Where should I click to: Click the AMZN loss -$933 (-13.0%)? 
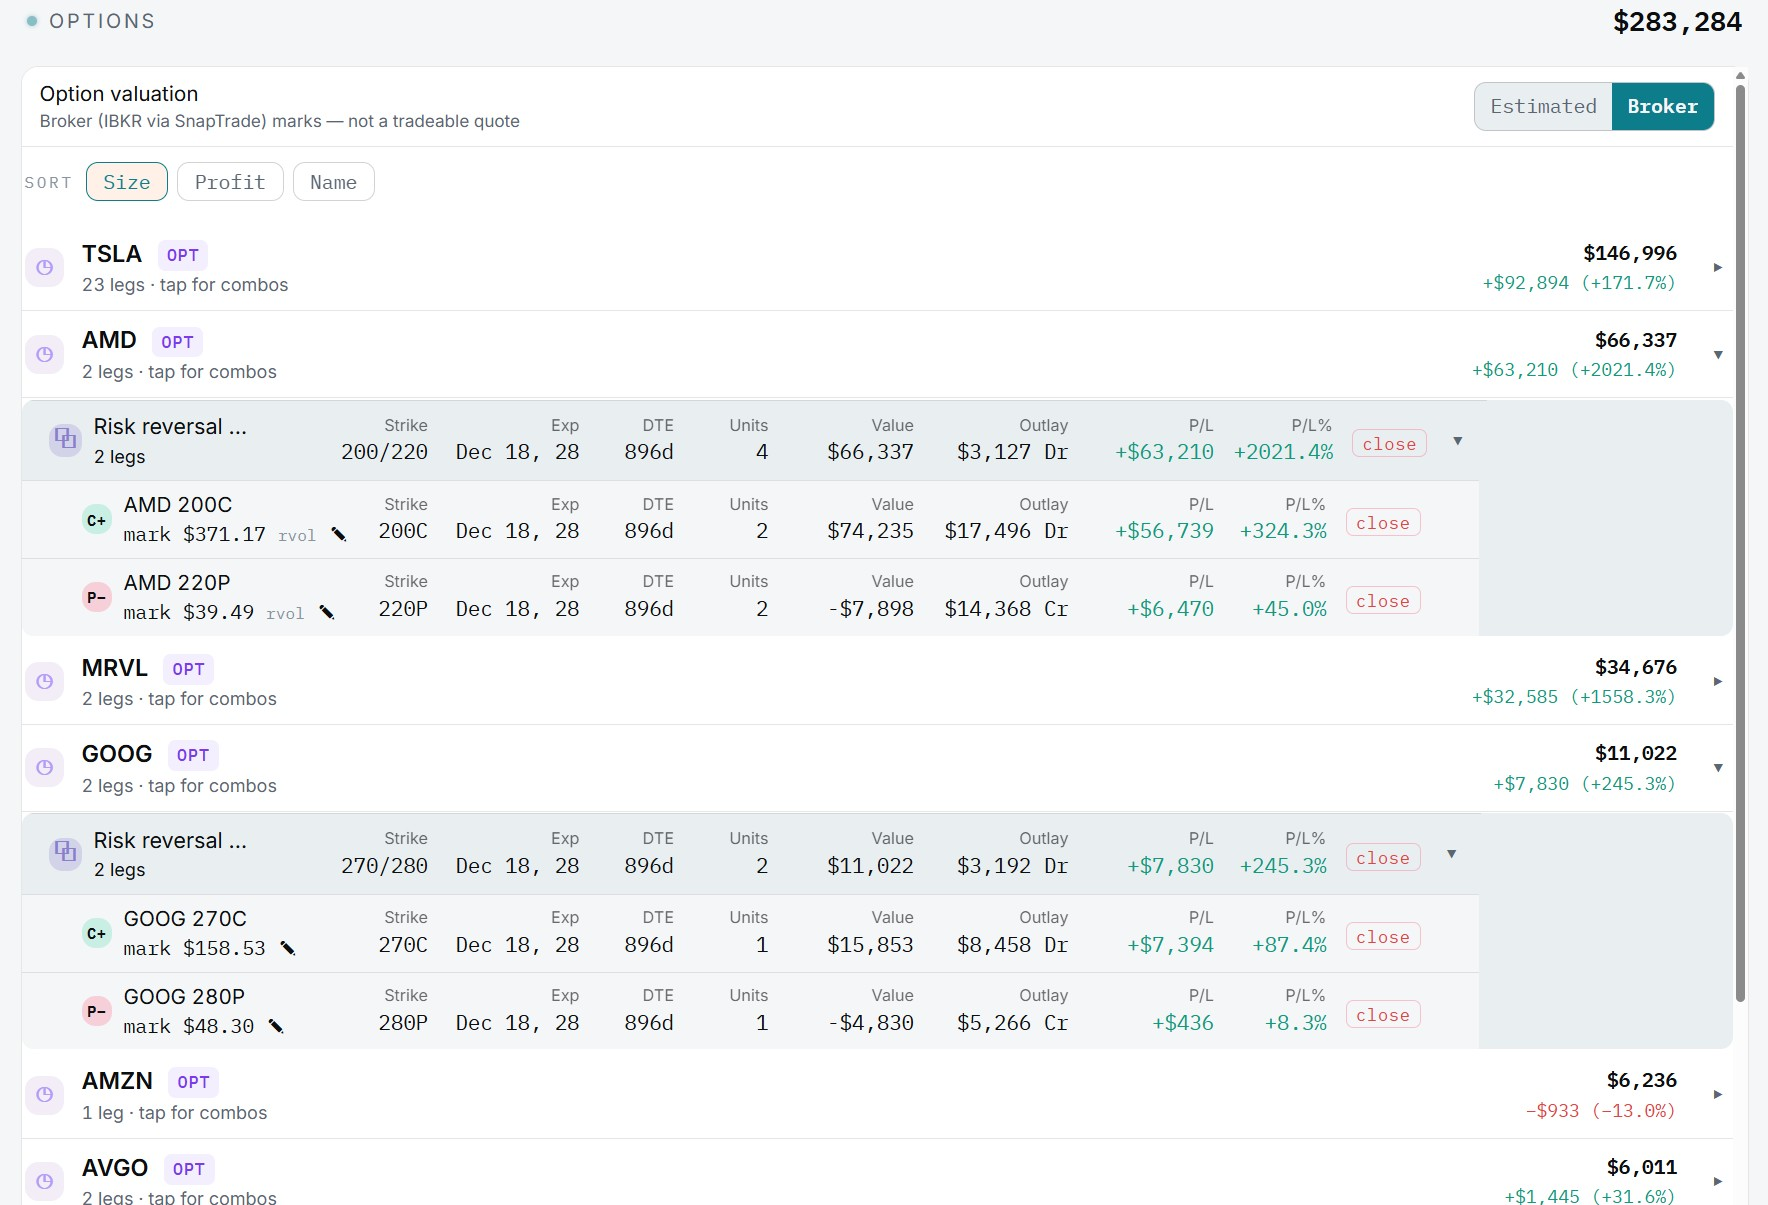coord(1600,1111)
